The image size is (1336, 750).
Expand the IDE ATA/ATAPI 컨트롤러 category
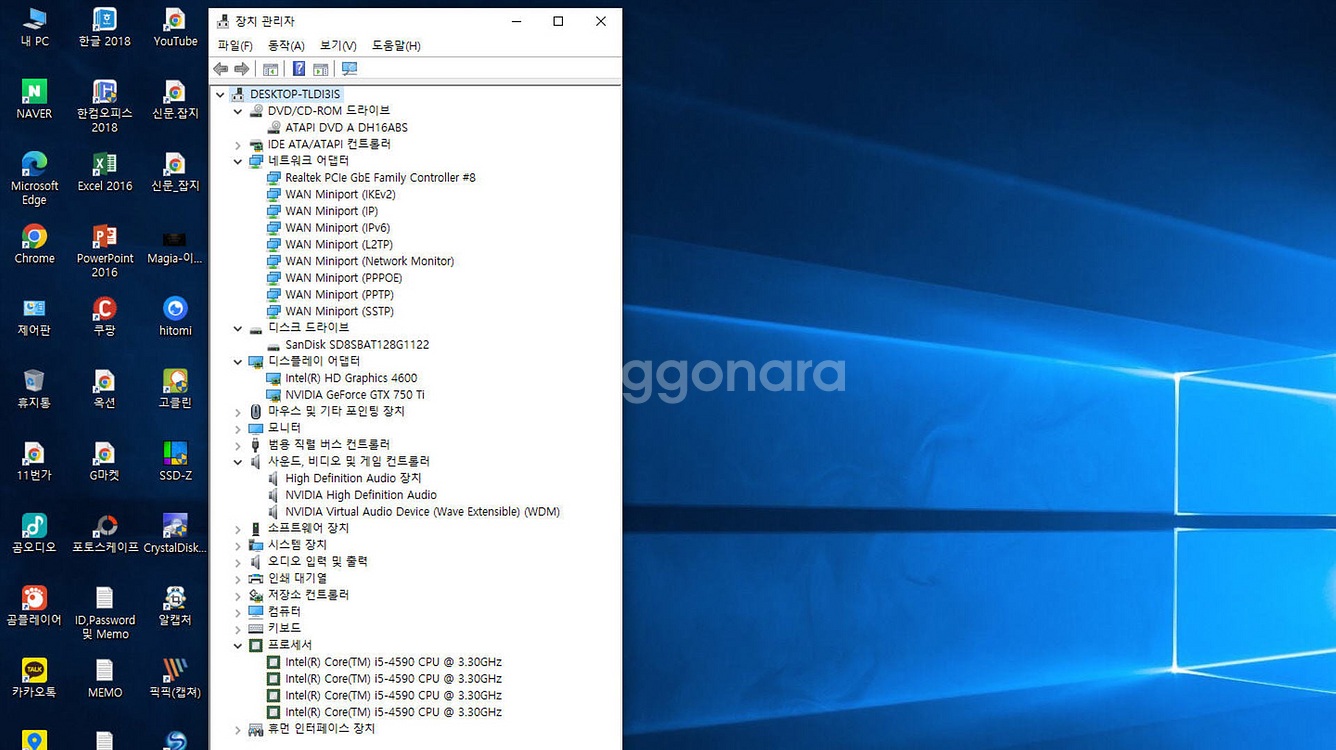(x=238, y=145)
